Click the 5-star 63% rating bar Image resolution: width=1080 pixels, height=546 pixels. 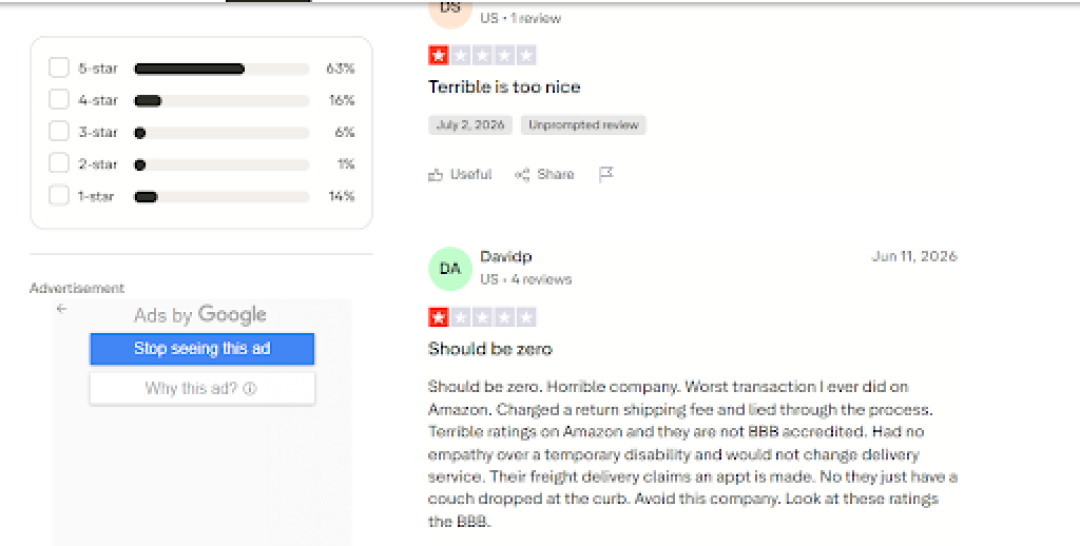222,68
